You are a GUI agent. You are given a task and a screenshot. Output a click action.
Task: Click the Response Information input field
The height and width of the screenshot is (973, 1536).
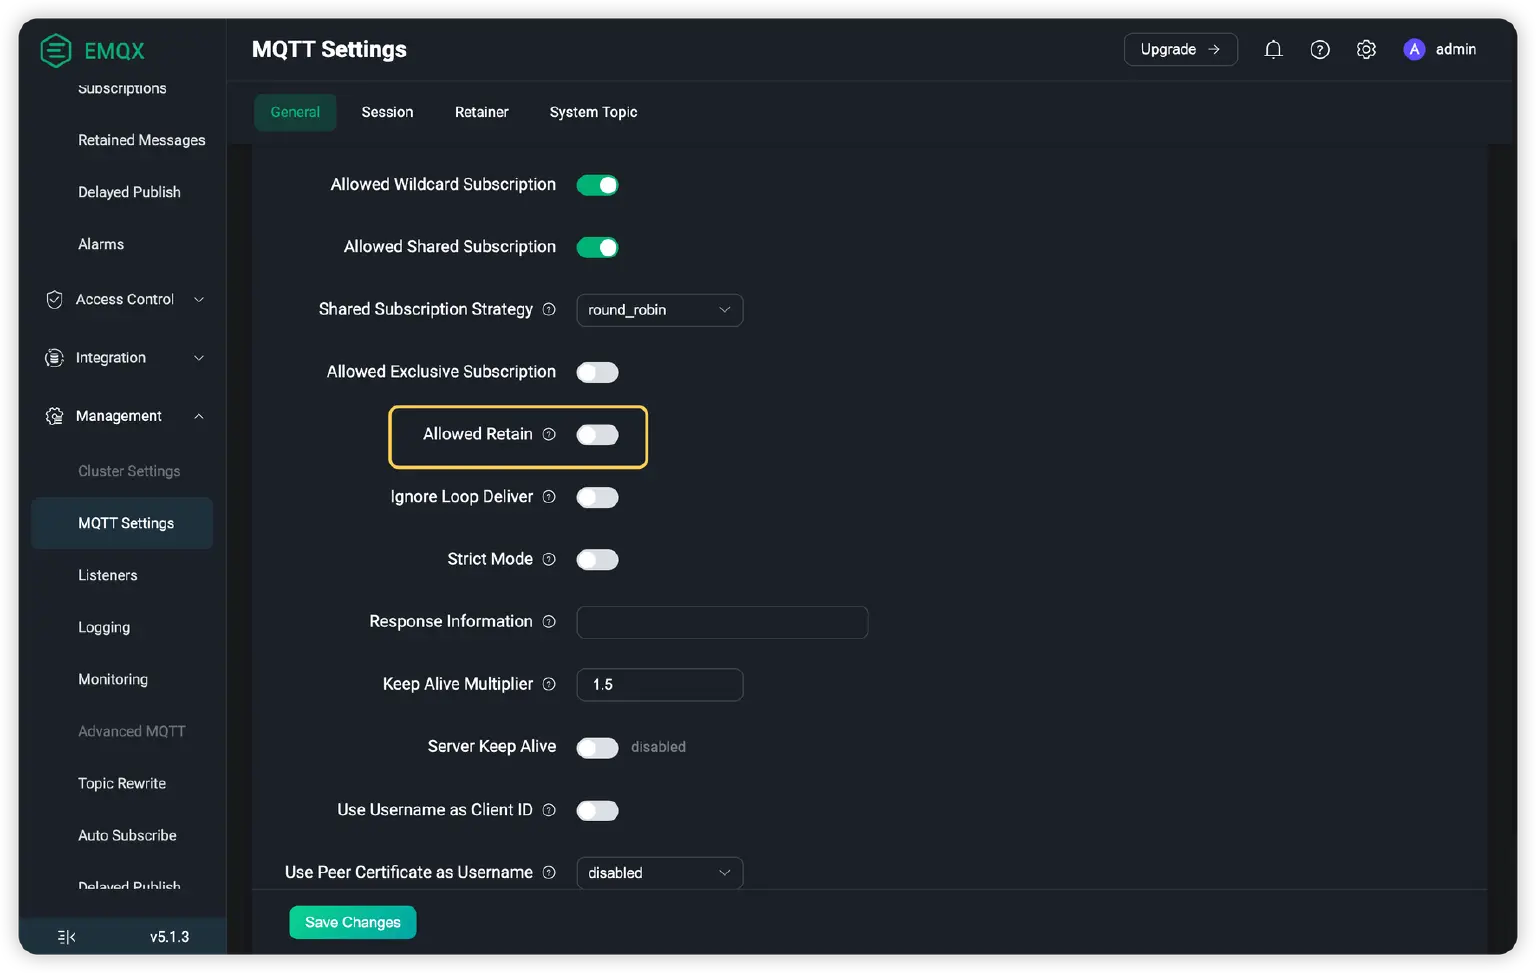pos(722,622)
